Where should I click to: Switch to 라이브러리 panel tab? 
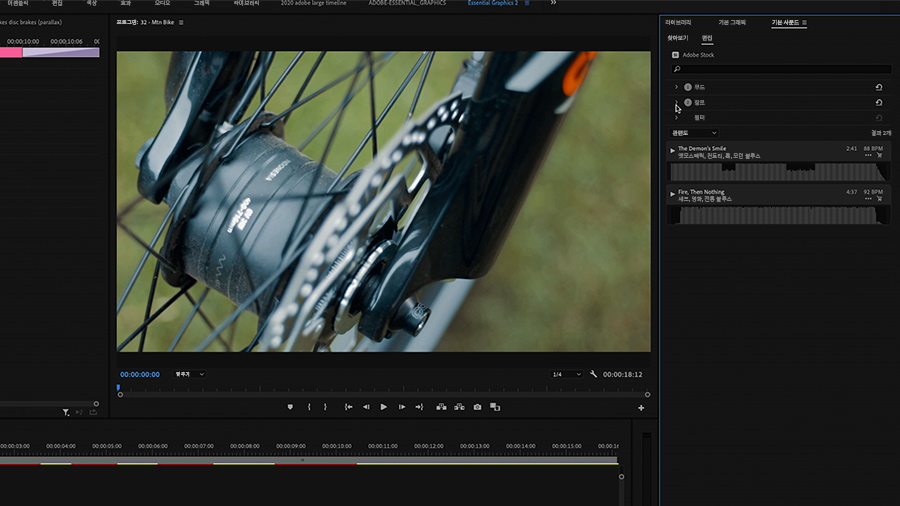(678, 22)
